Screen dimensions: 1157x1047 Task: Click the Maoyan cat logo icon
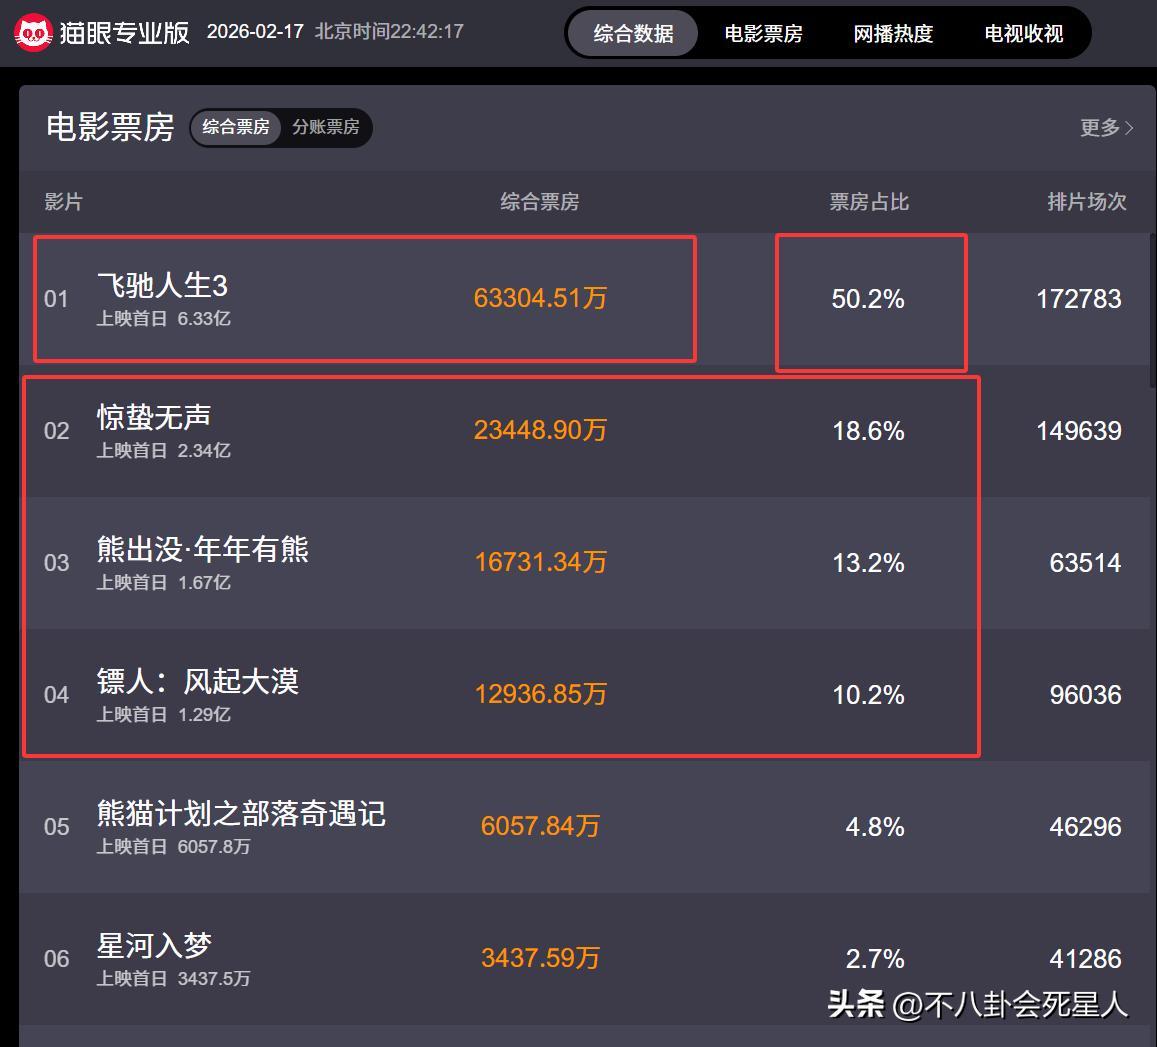pyautogui.click(x=34, y=33)
